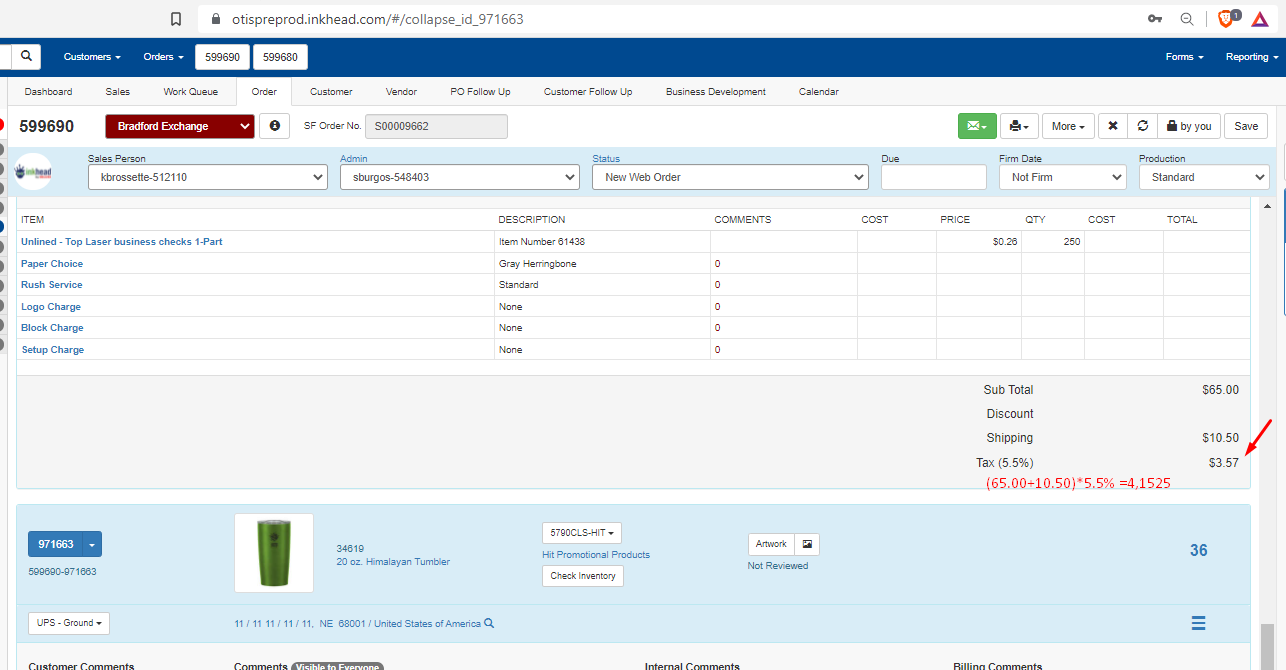The width and height of the screenshot is (1286, 670).
Task: Click the search magnifier icon in navbar
Action: click(26, 57)
